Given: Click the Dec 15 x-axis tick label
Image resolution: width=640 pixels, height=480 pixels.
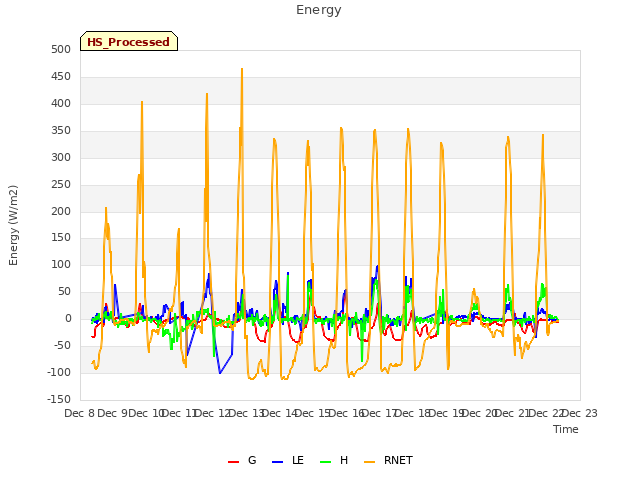Looking at the screenshot, I should click(x=313, y=413).
